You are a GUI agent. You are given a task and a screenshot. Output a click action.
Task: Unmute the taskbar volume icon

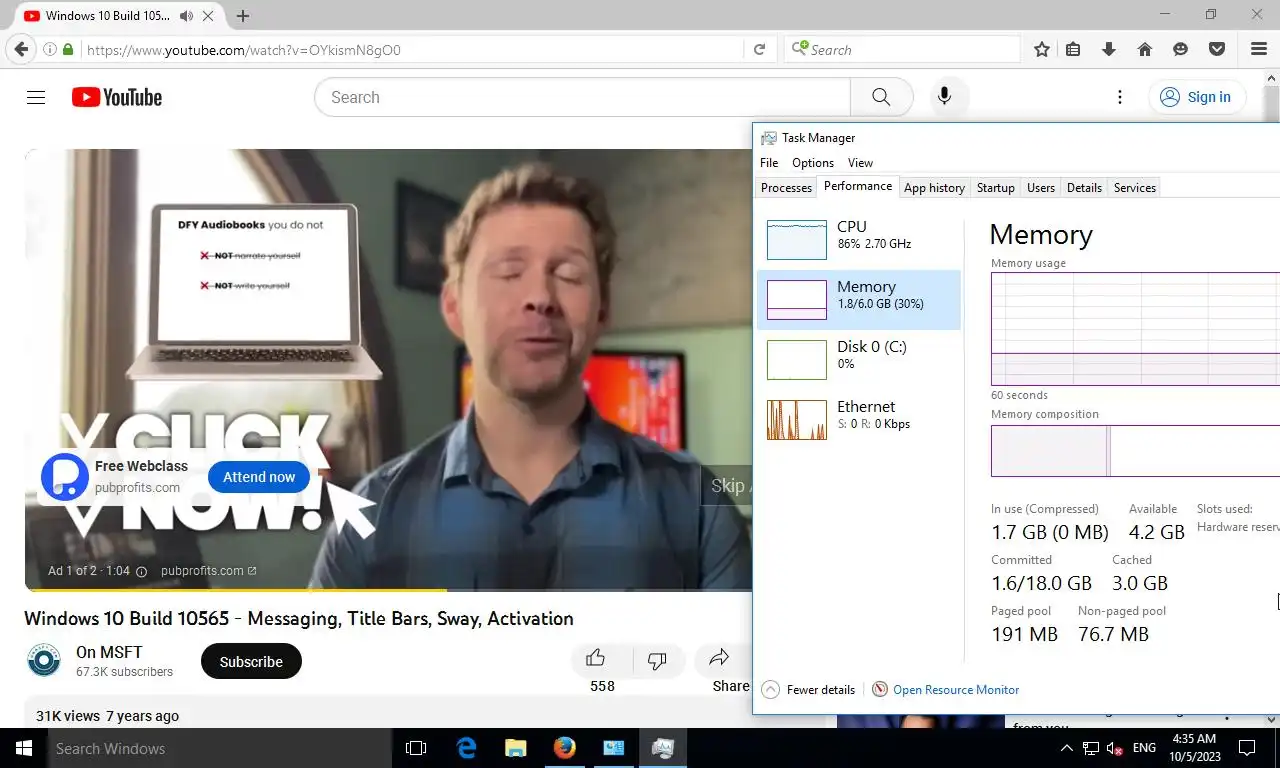coord(1114,748)
